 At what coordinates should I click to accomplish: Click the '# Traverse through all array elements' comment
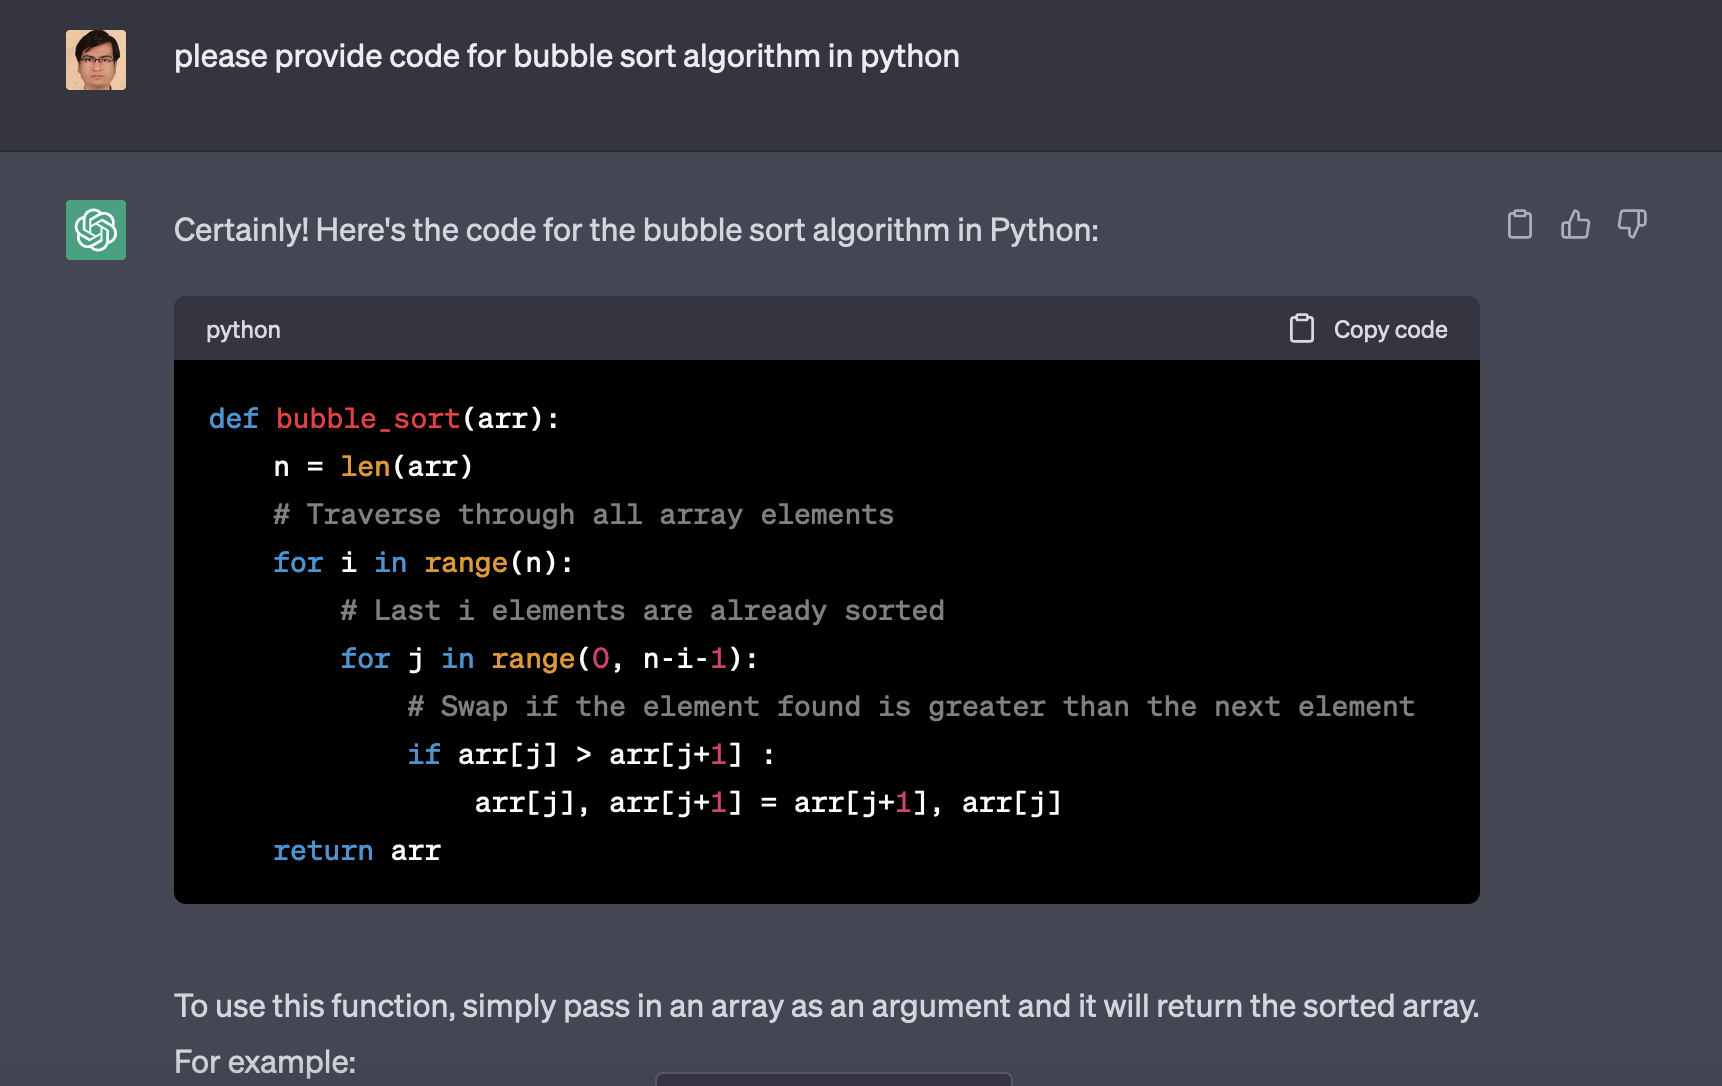(x=583, y=515)
